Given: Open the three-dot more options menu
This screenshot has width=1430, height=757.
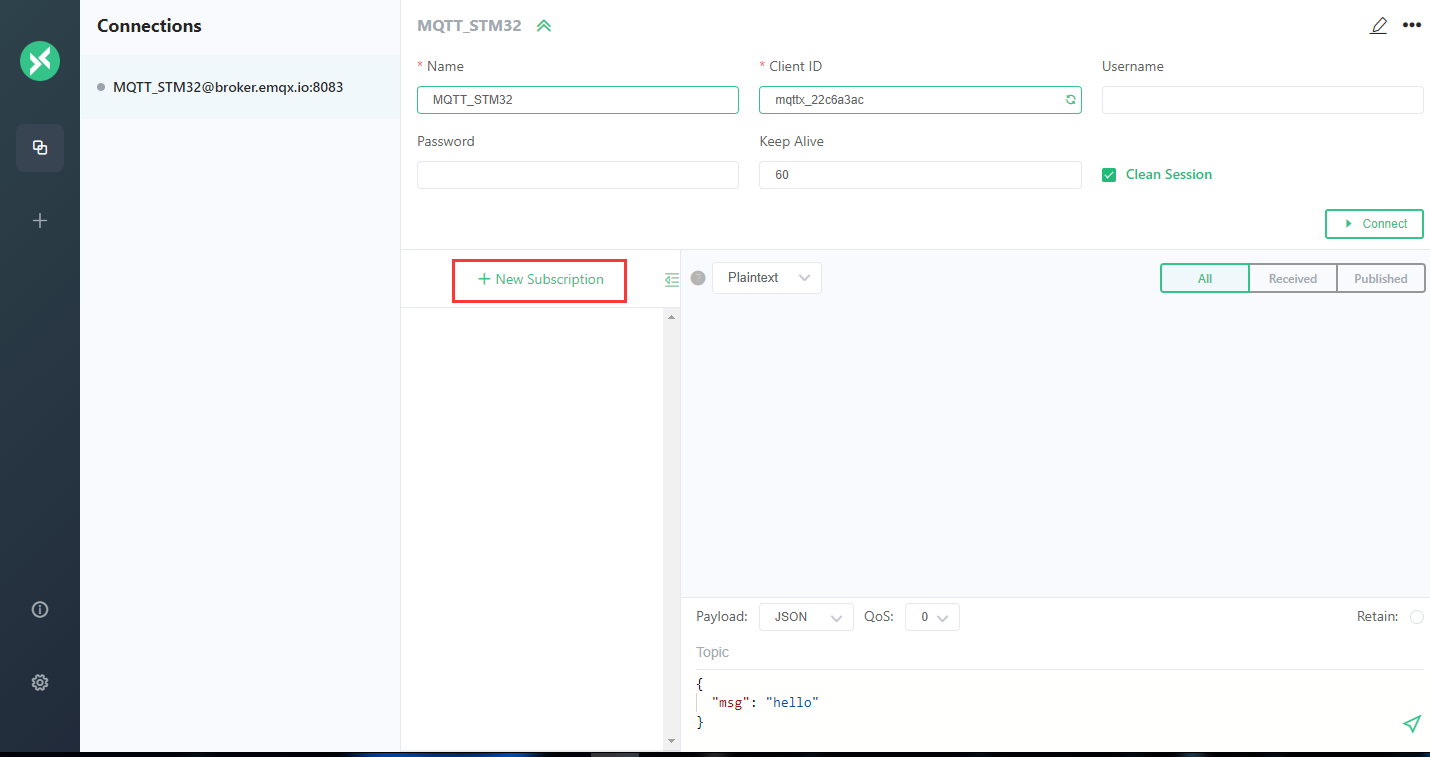Looking at the screenshot, I should (x=1411, y=26).
